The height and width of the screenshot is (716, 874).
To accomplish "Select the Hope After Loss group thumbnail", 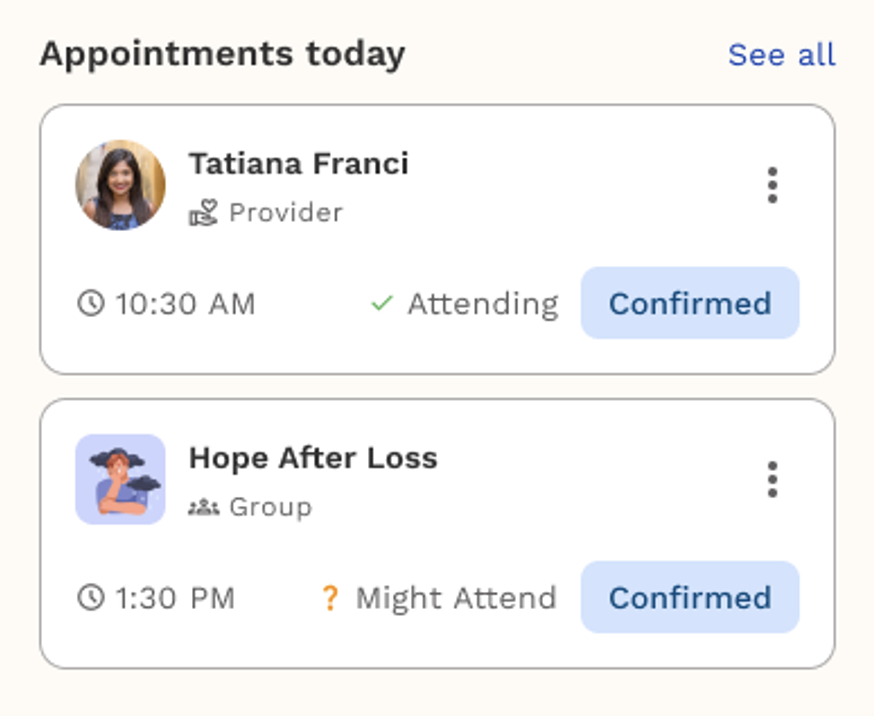I will click(x=120, y=479).
